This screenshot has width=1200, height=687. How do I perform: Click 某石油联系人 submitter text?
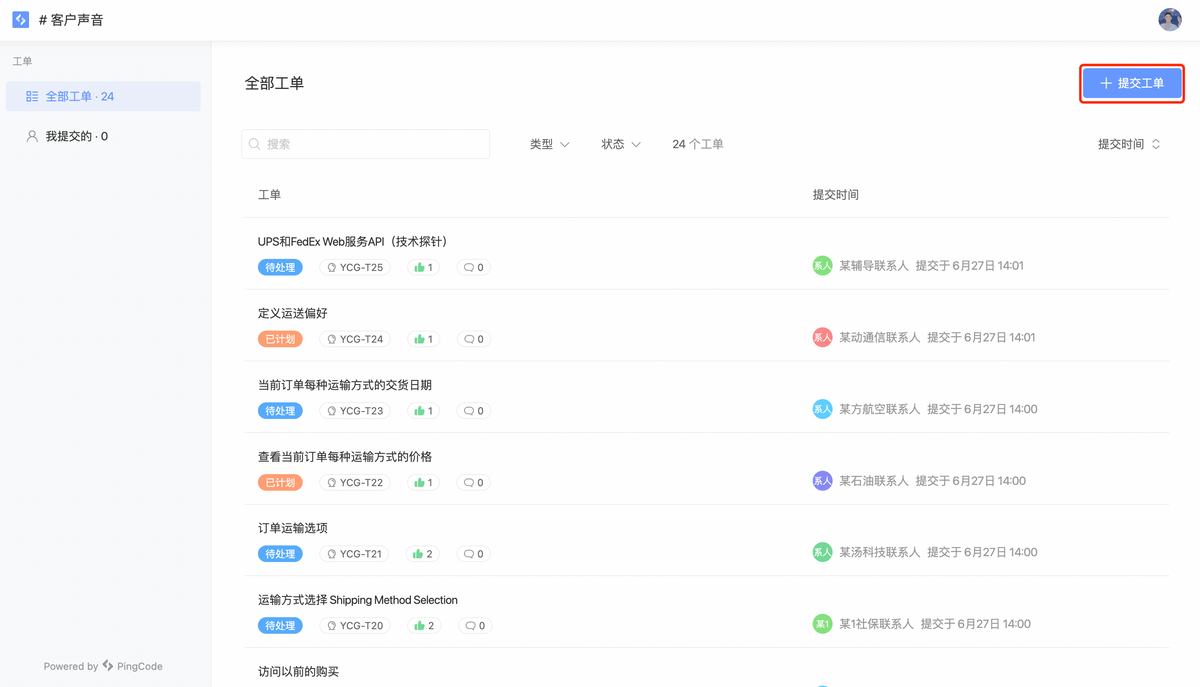pyautogui.click(x=874, y=481)
